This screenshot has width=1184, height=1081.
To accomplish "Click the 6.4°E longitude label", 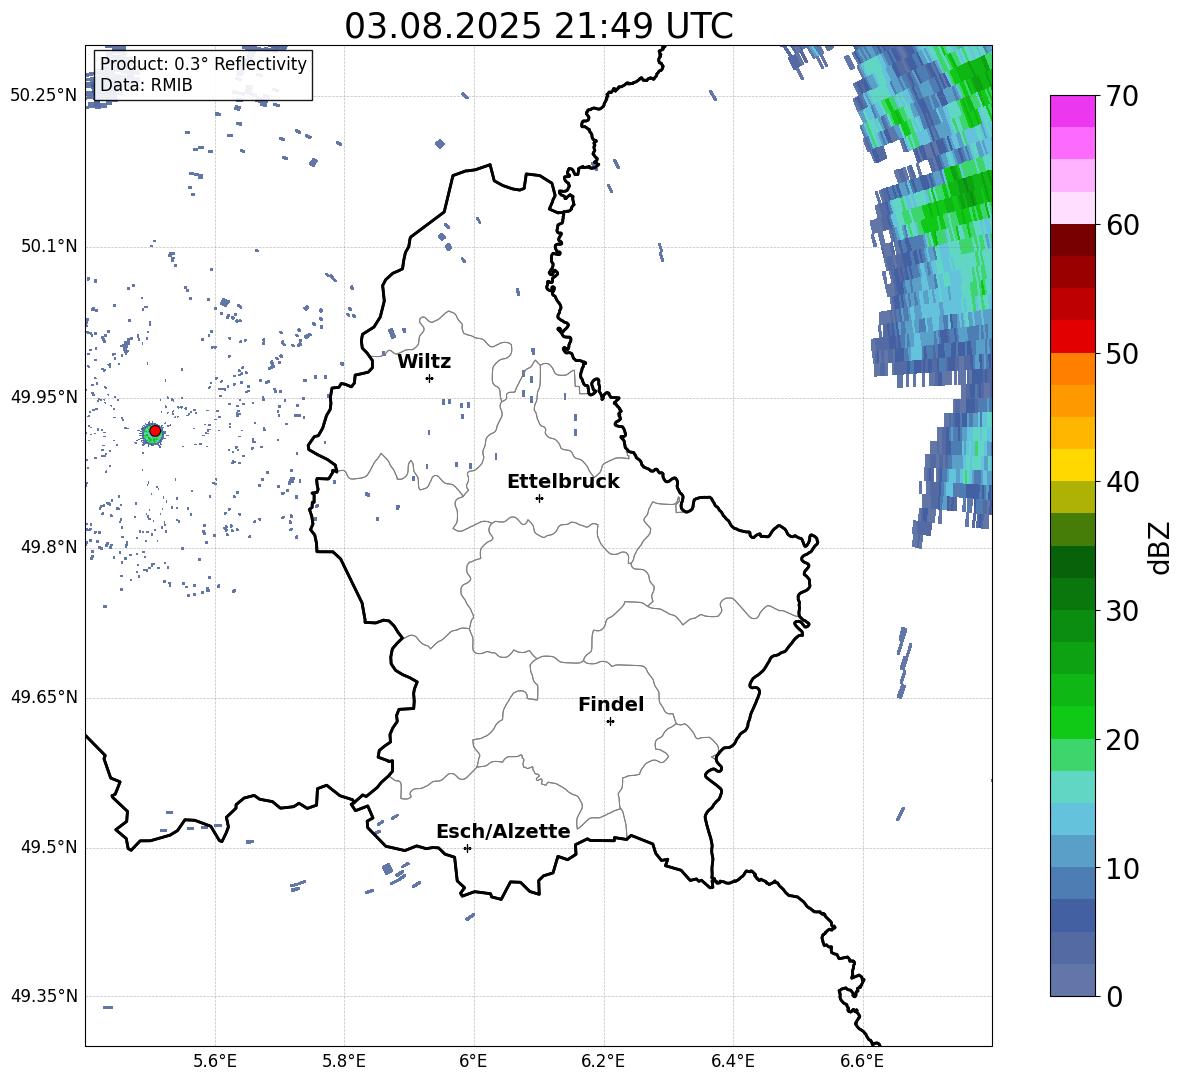I will click(732, 1061).
